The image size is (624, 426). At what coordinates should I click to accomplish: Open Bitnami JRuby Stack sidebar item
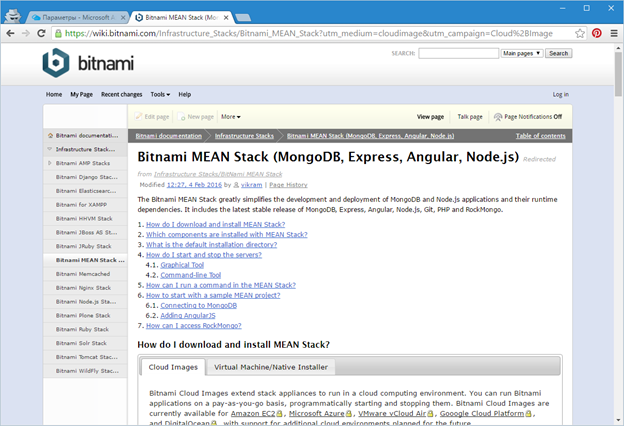tap(84, 246)
